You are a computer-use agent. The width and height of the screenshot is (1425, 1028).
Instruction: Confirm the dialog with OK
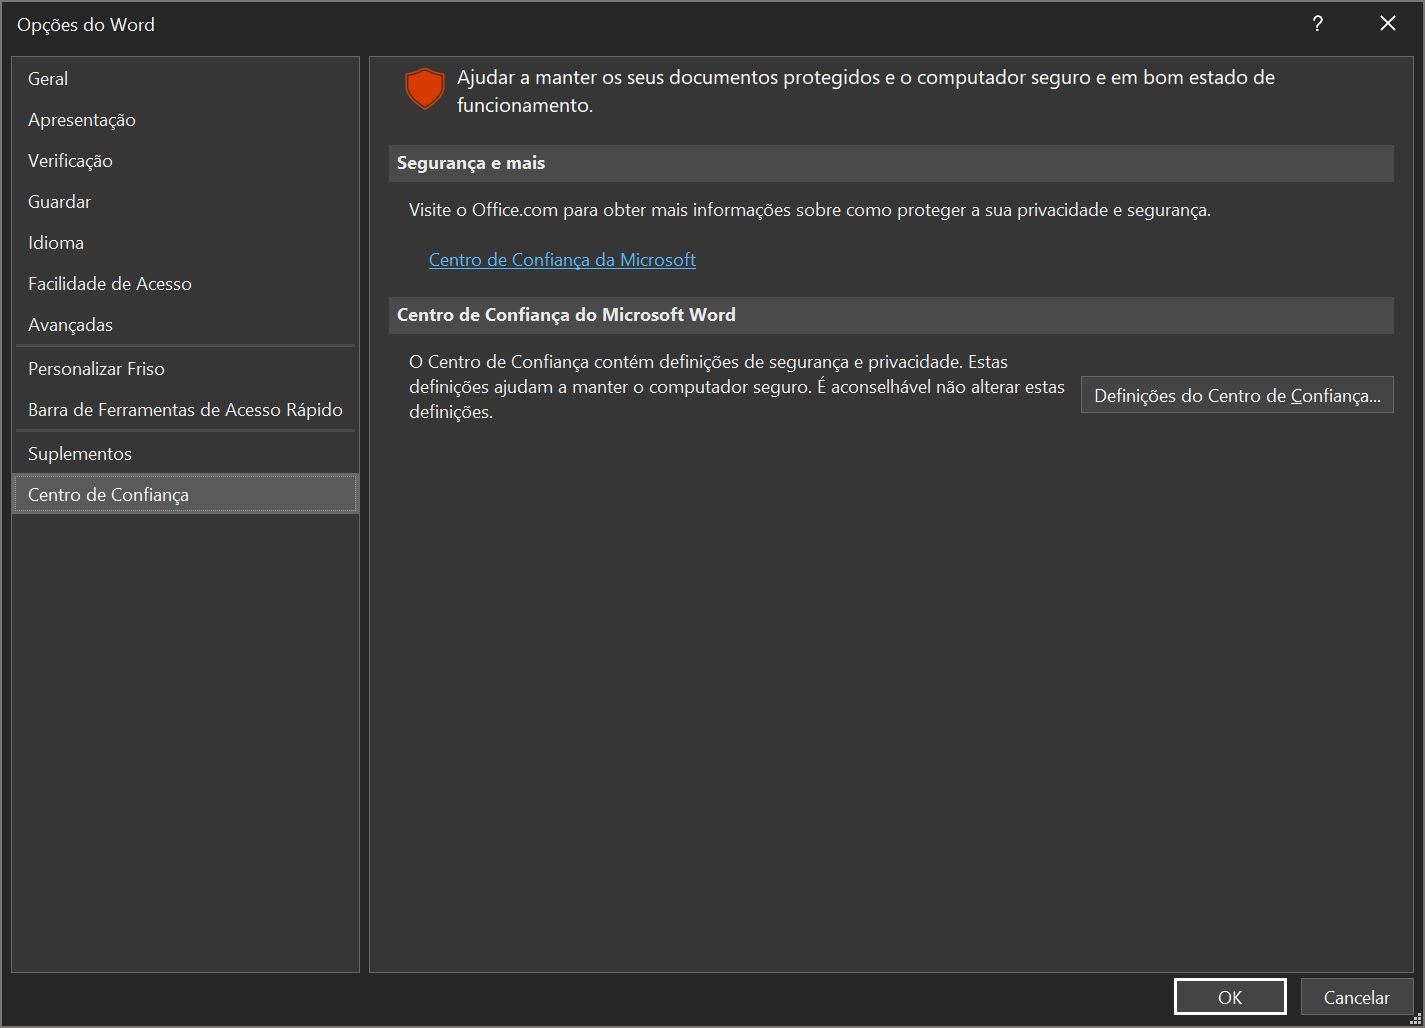1230,997
